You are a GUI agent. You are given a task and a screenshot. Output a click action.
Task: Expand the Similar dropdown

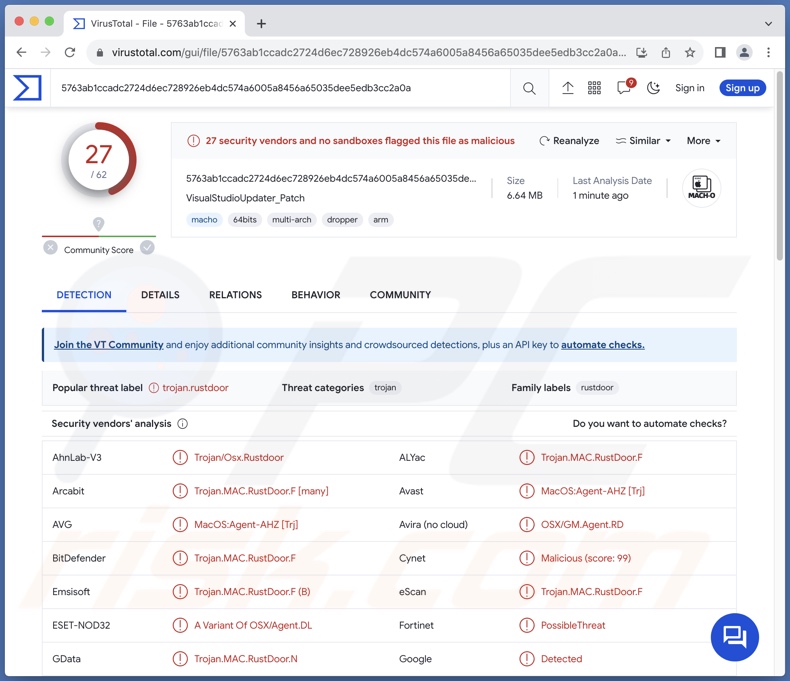(x=643, y=141)
